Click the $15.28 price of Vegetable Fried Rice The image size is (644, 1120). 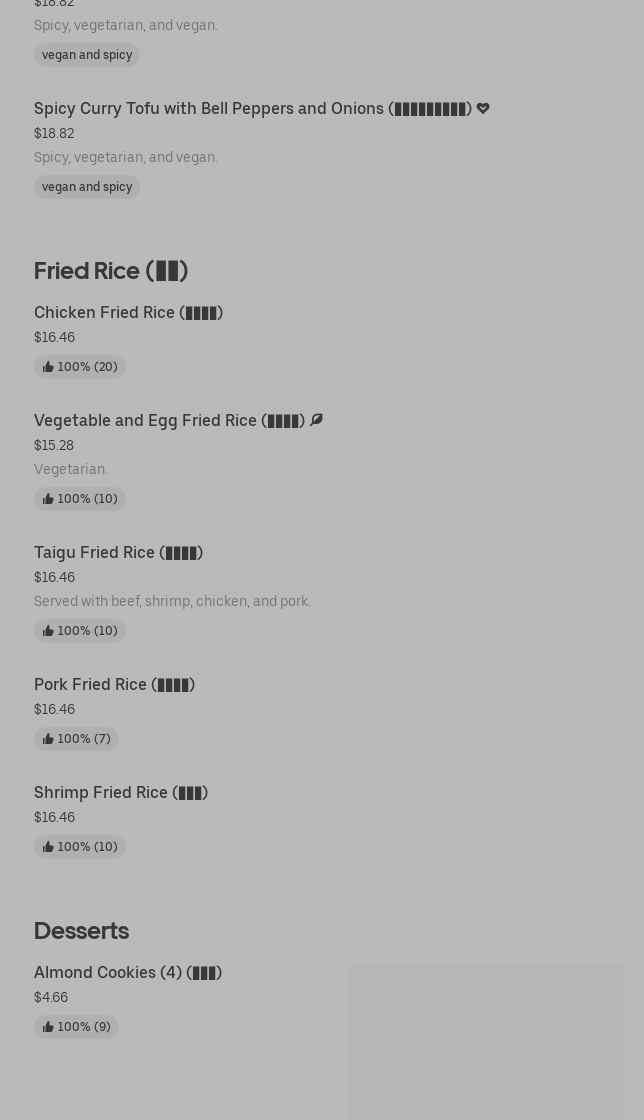point(54,445)
